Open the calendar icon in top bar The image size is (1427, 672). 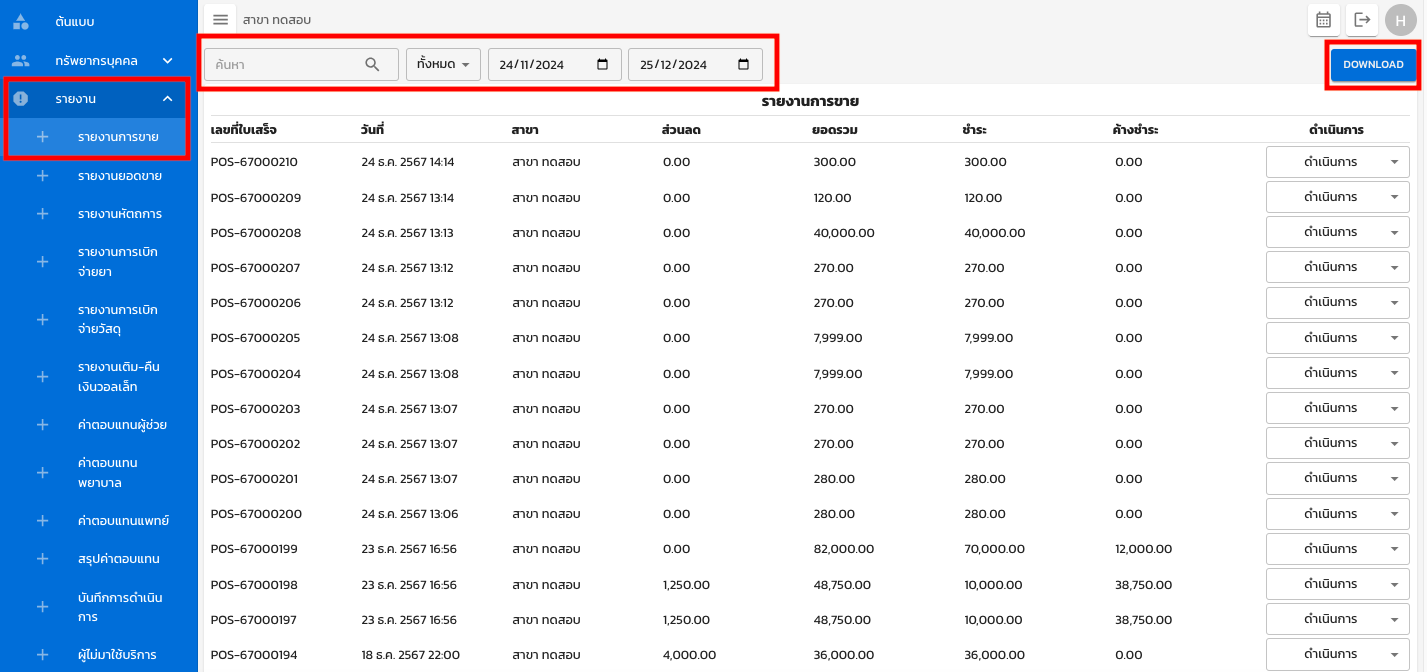[x=1323, y=20]
